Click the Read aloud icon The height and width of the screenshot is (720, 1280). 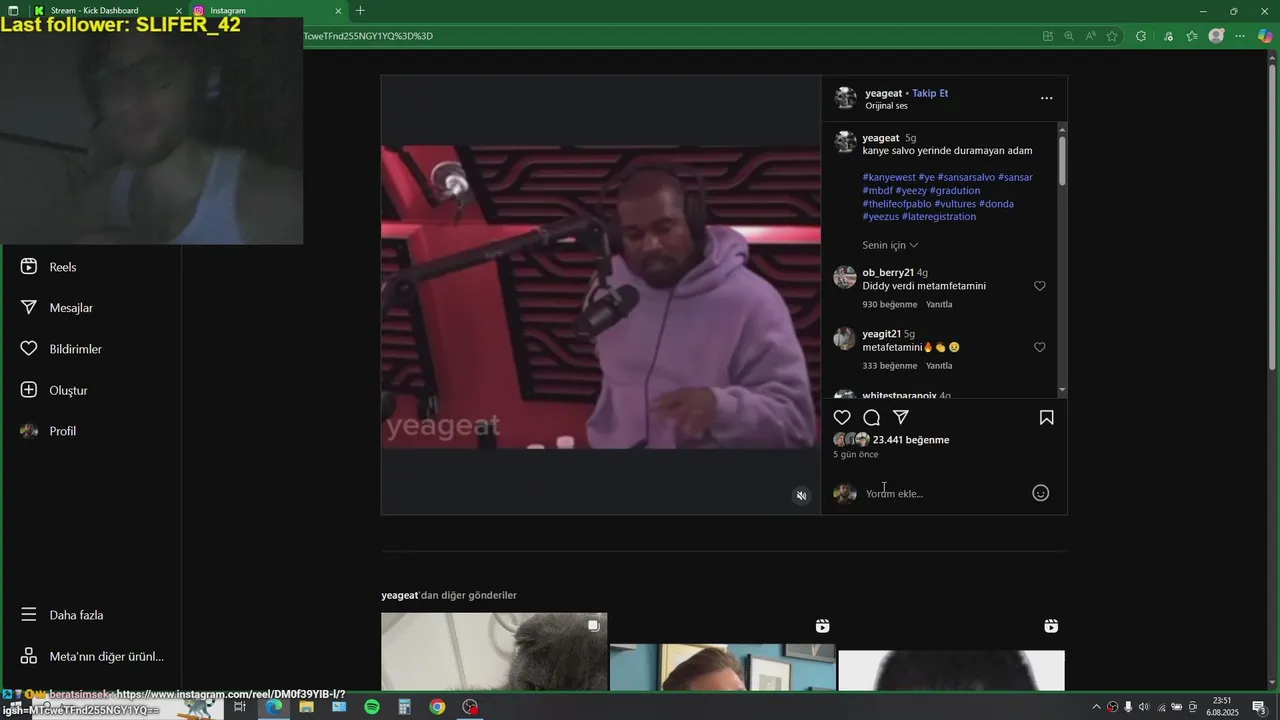click(1090, 36)
